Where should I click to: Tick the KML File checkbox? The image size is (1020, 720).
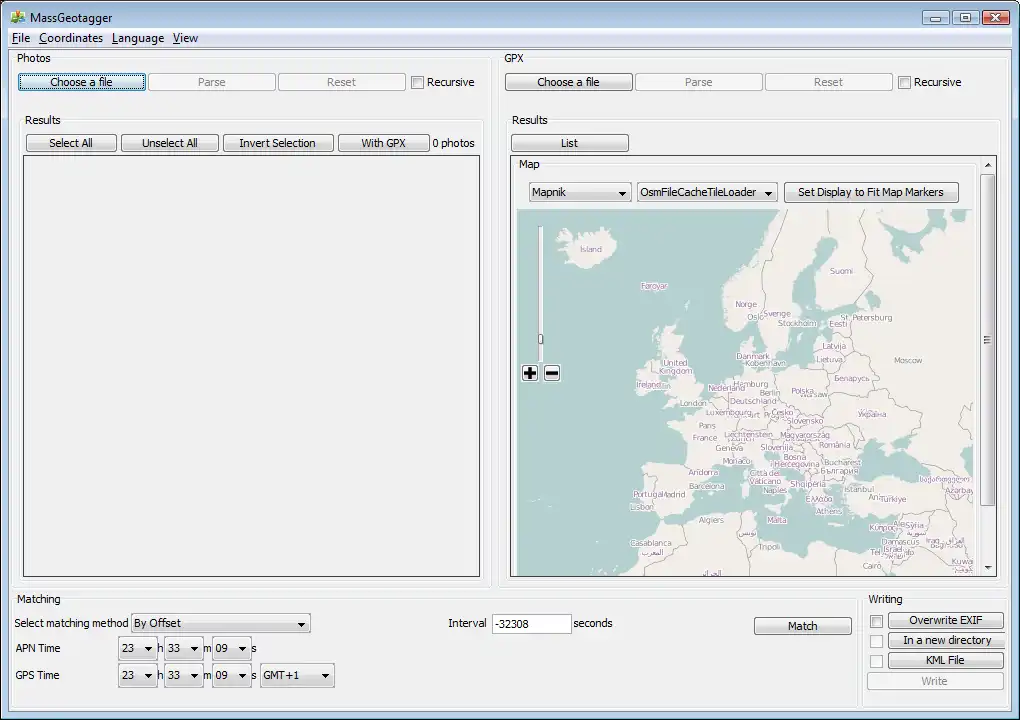point(876,661)
